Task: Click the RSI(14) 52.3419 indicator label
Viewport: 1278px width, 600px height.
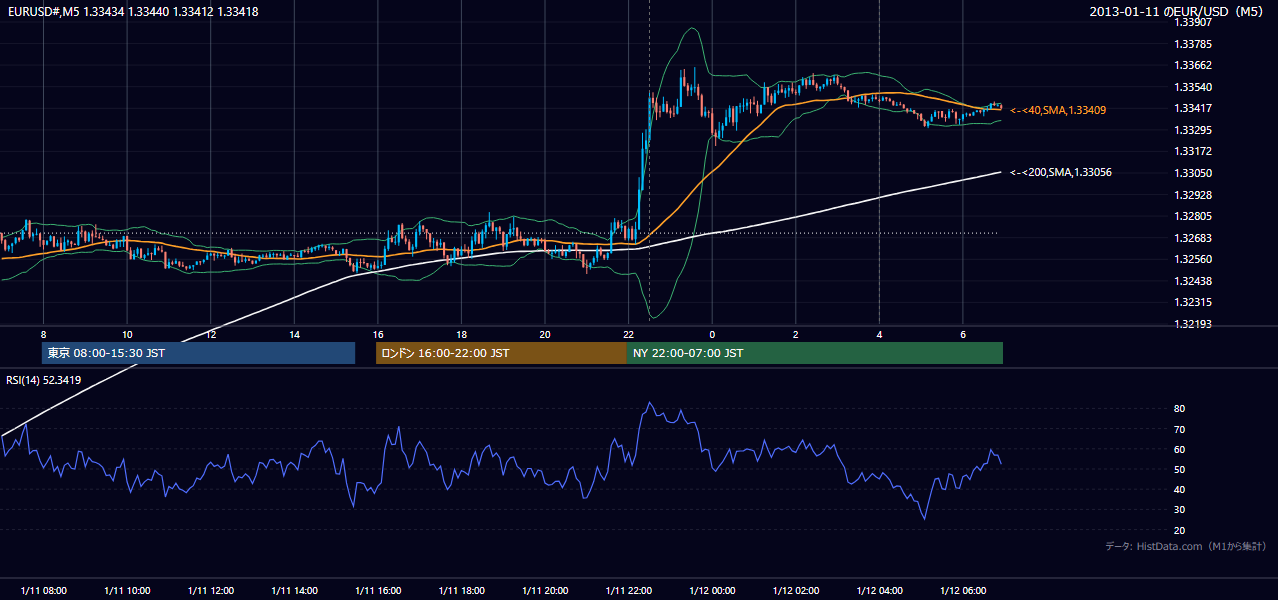Action: point(44,380)
